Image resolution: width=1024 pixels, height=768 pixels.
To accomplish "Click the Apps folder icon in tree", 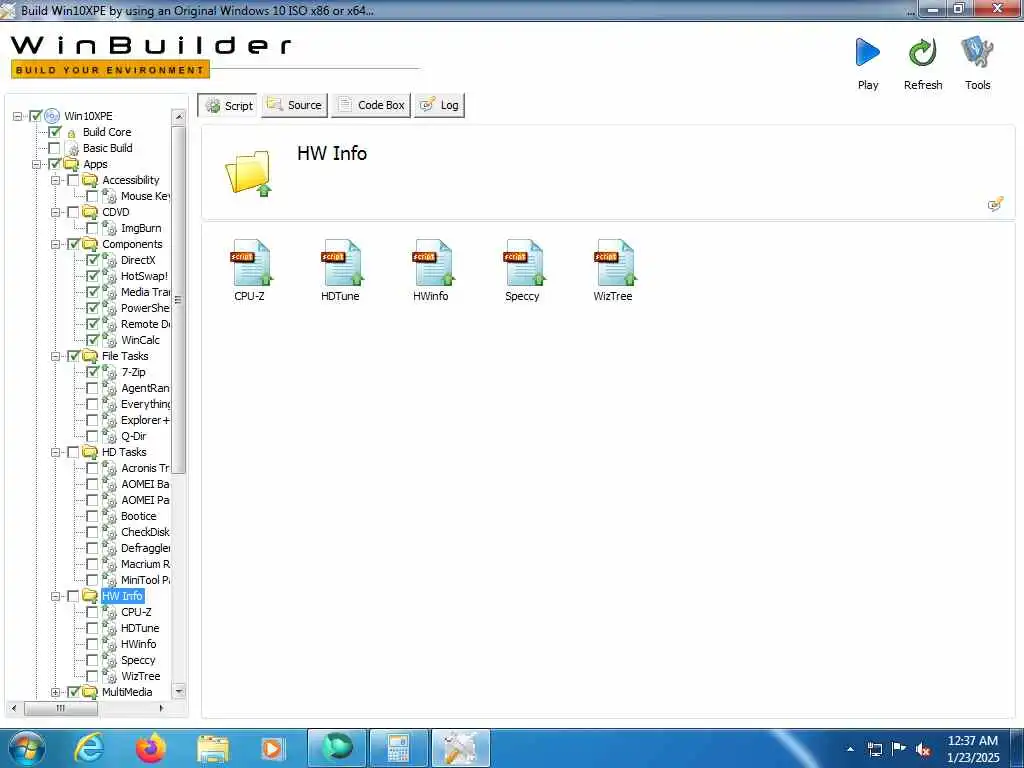I will [71, 164].
